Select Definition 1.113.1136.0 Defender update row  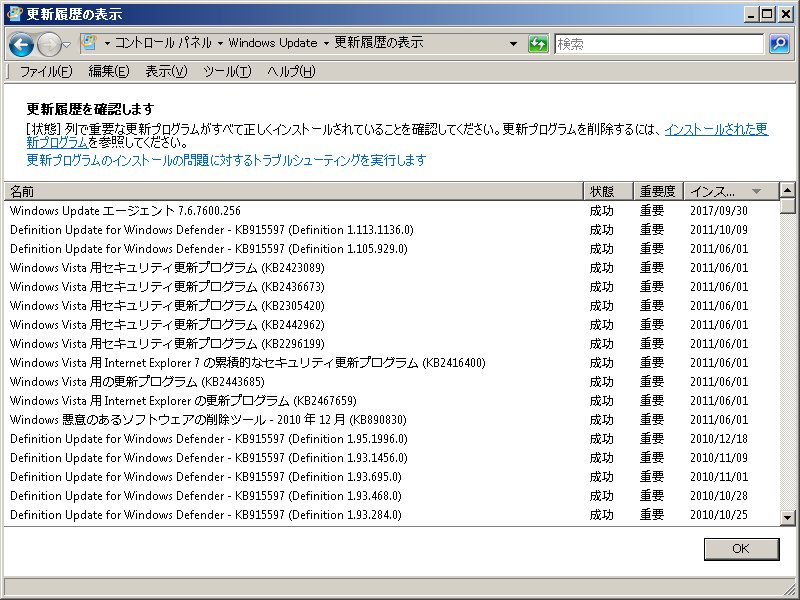click(x=391, y=230)
